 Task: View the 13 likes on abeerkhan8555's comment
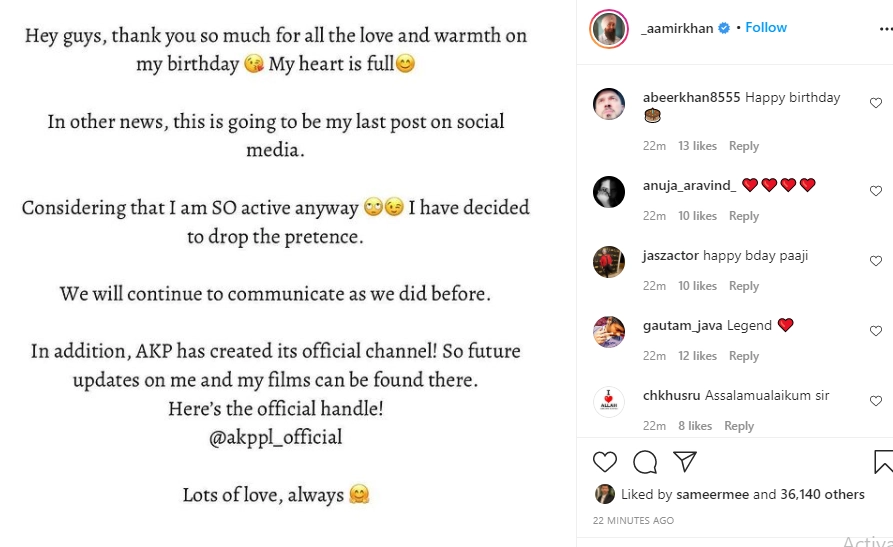[697, 146]
